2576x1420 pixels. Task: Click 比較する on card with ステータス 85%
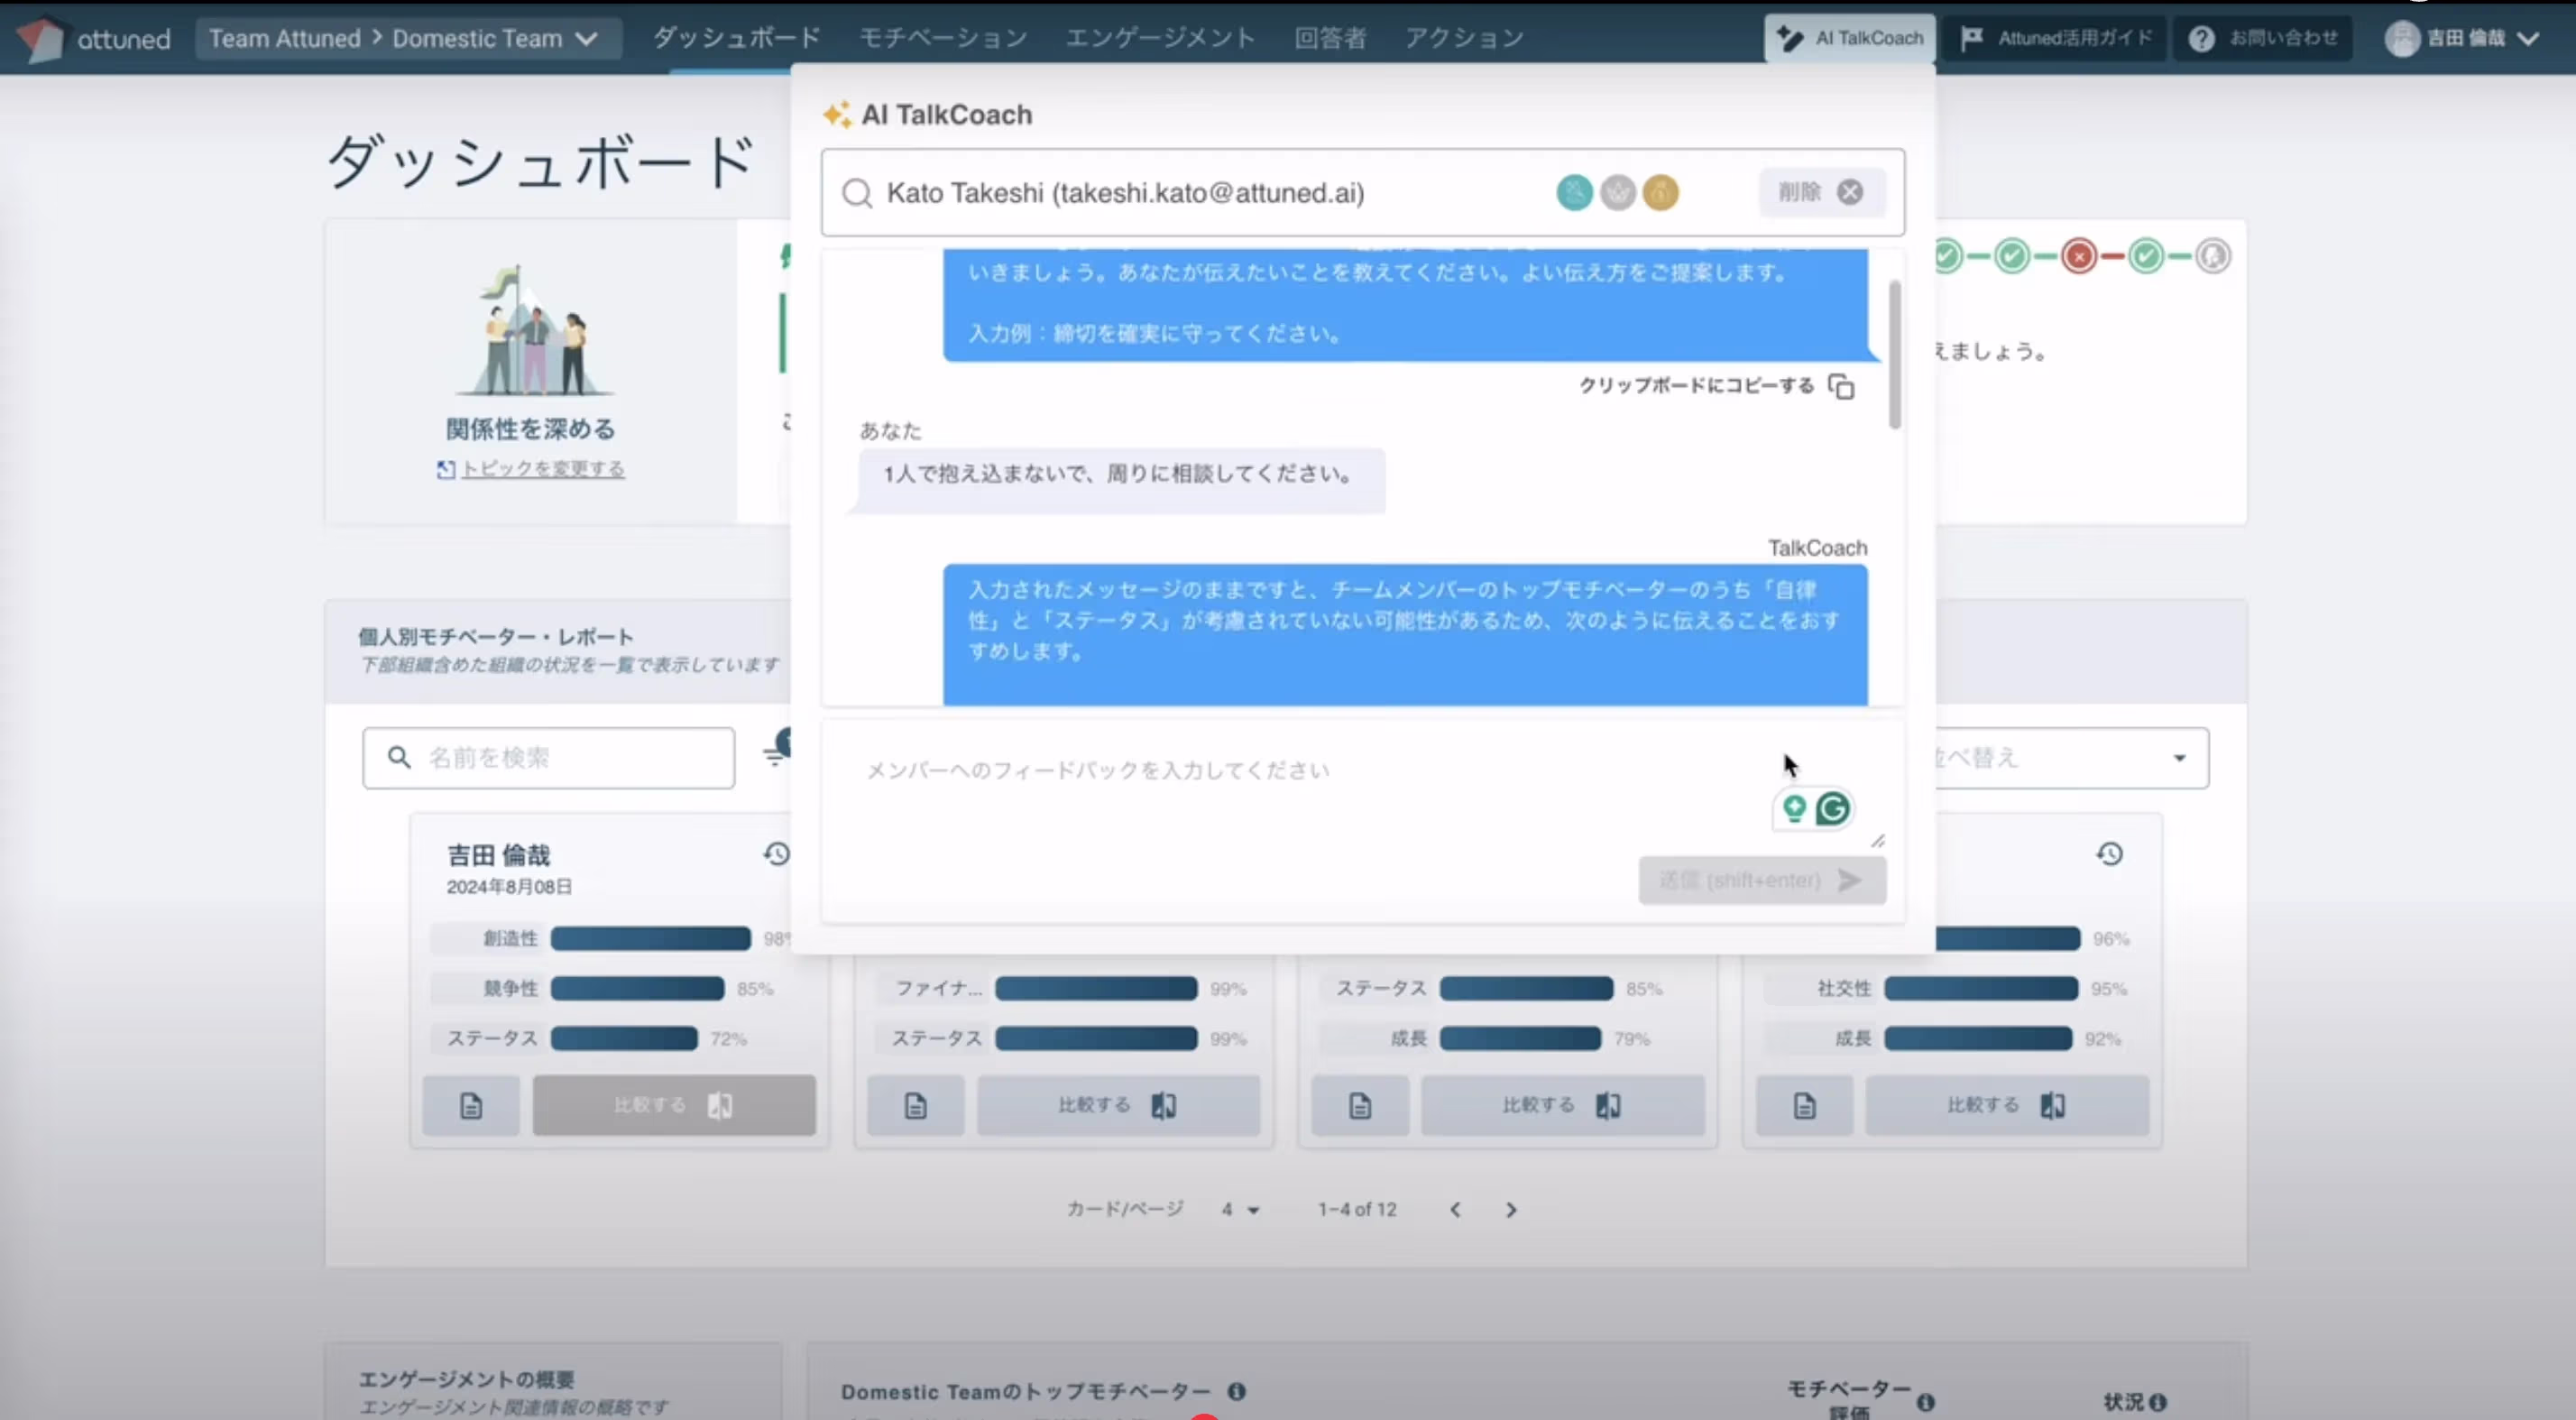pyautogui.click(x=1563, y=1105)
